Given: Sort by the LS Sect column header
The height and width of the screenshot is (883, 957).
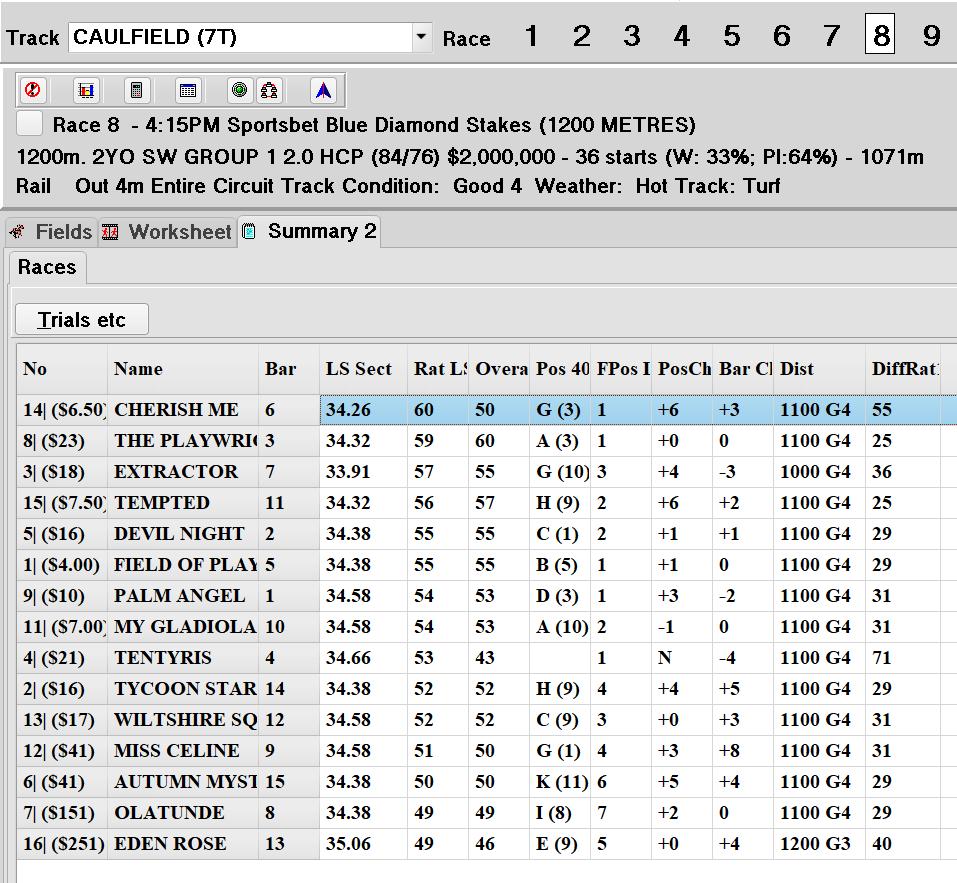Looking at the screenshot, I should click(359, 369).
